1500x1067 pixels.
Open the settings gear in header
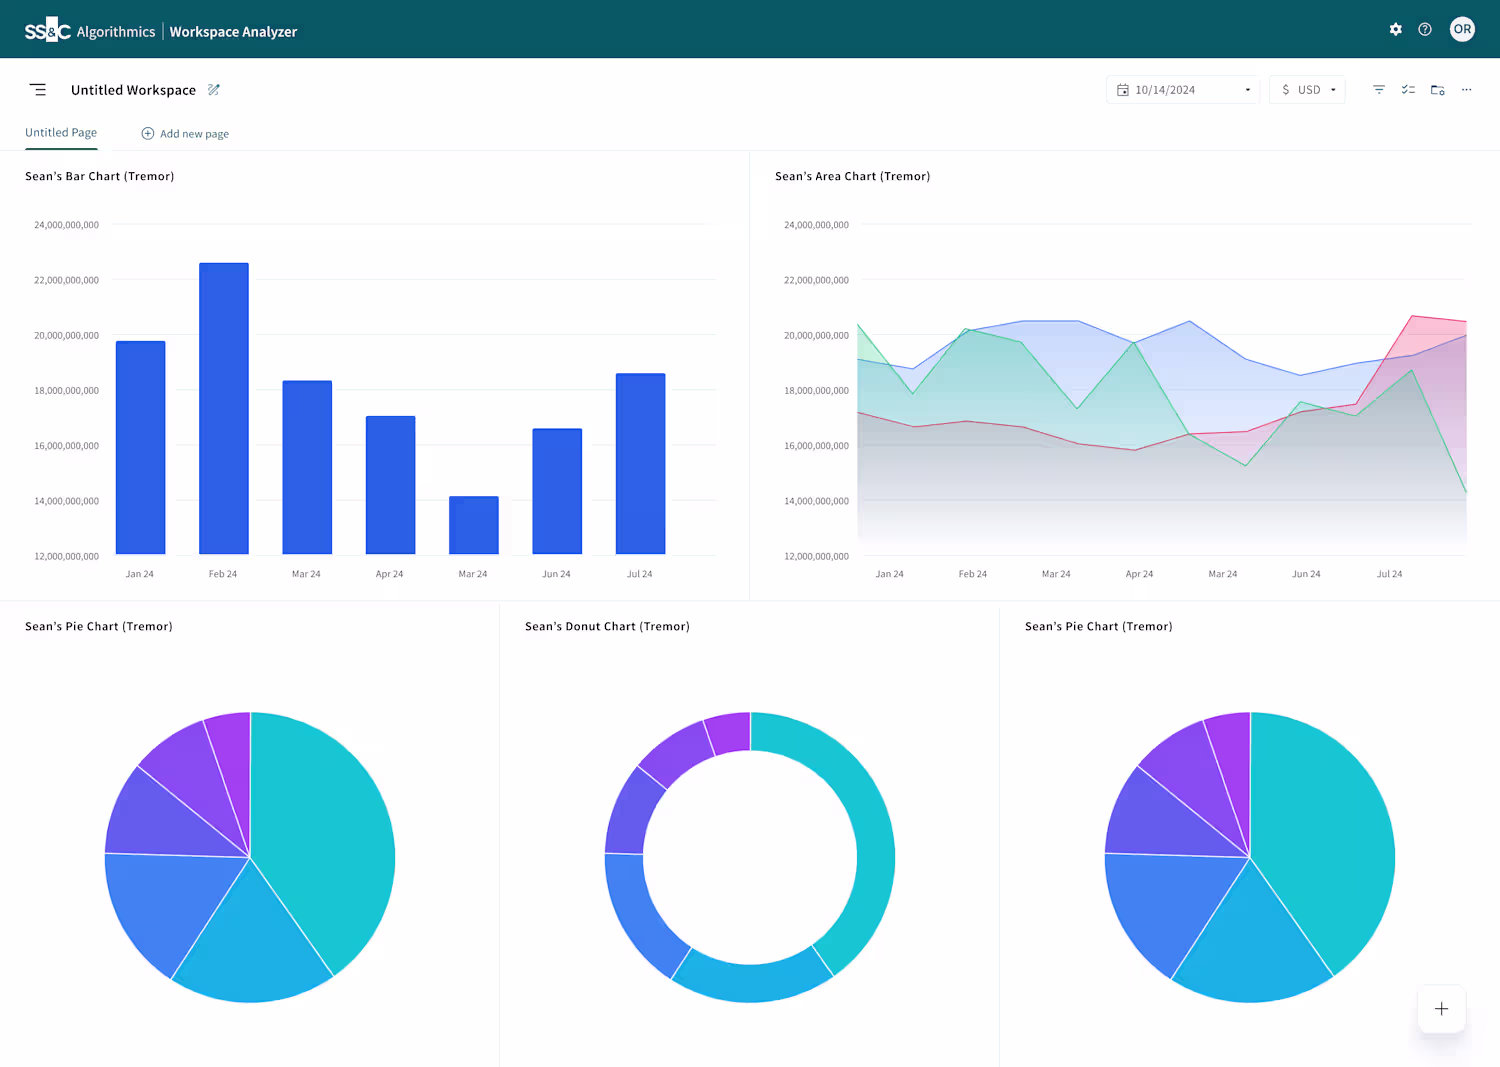coord(1396,30)
